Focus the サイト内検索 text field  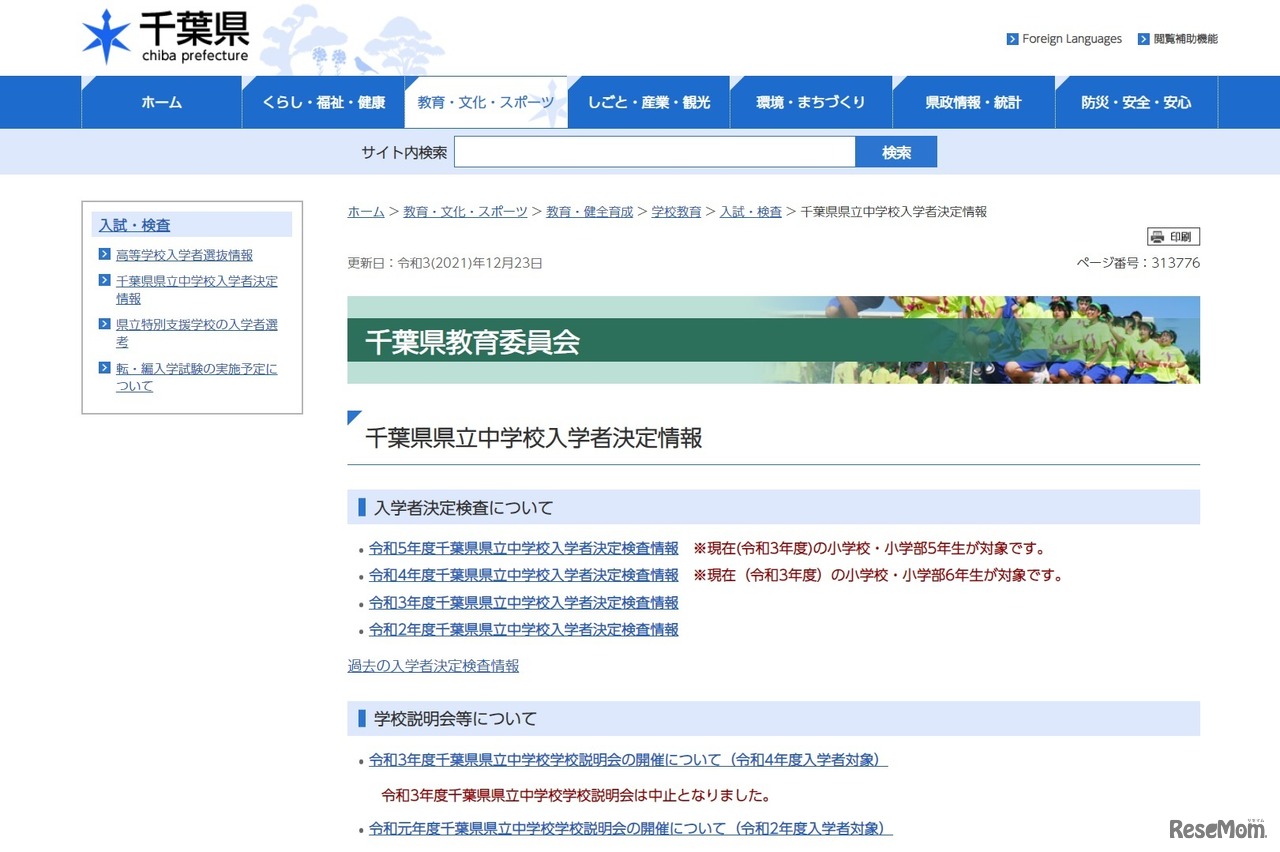[654, 152]
